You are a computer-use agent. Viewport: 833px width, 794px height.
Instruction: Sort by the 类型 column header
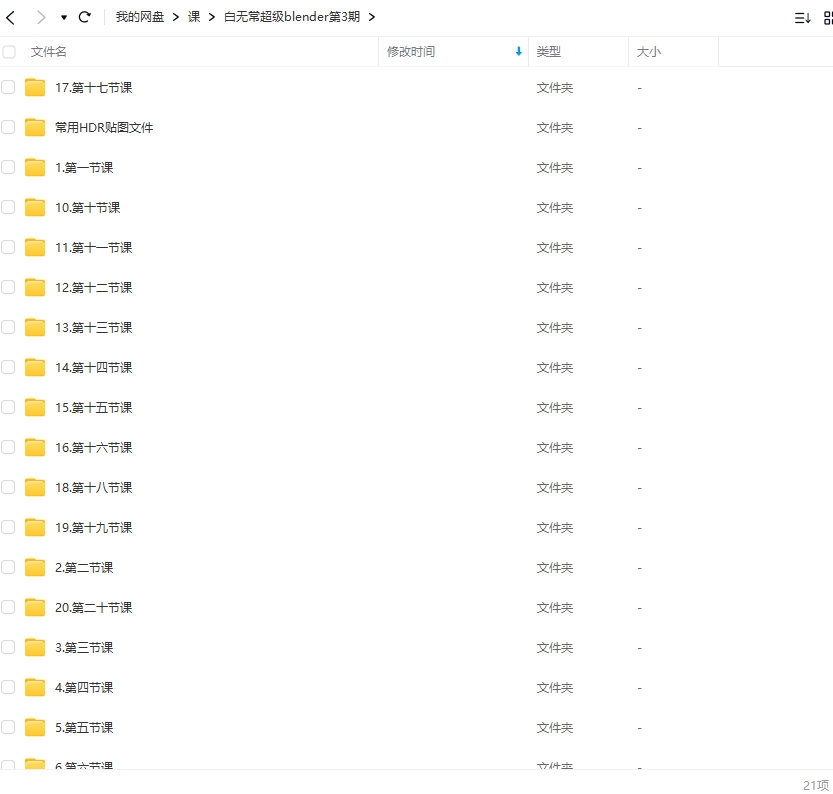548,51
